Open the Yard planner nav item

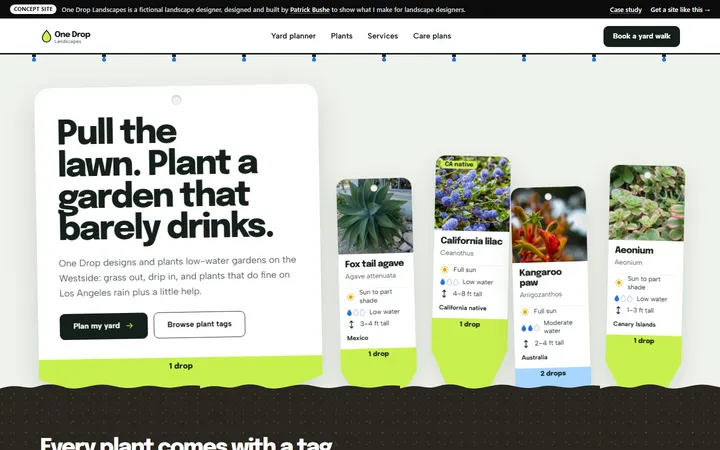[293, 36]
